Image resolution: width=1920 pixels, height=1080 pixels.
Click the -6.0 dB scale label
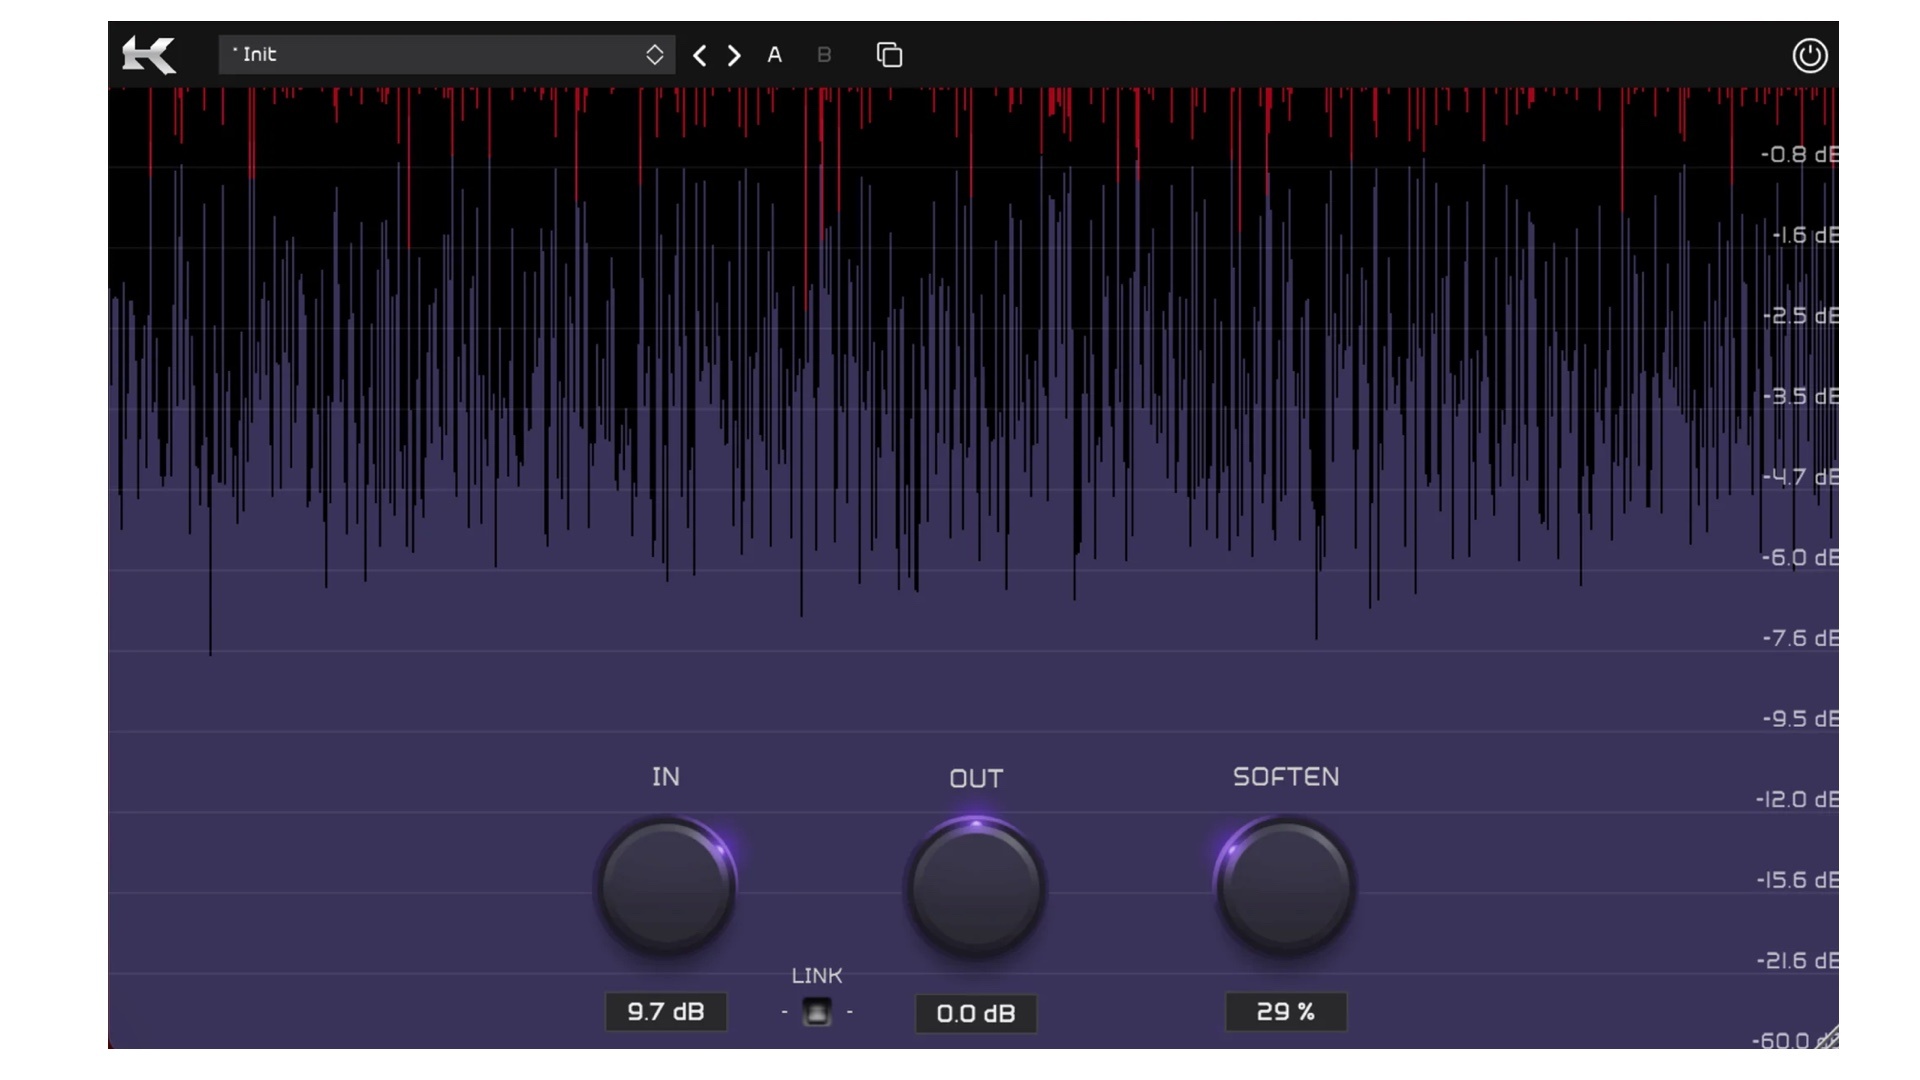click(1798, 558)
